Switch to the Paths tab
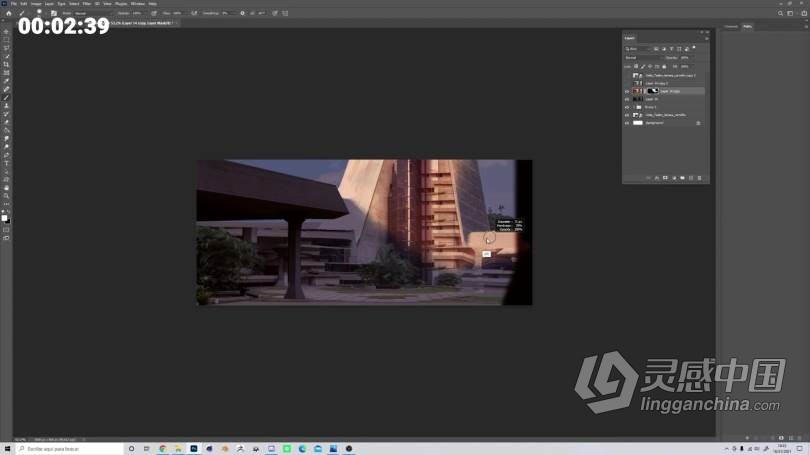The height and width of the screenshot is (455, 810). pos(747,26)
